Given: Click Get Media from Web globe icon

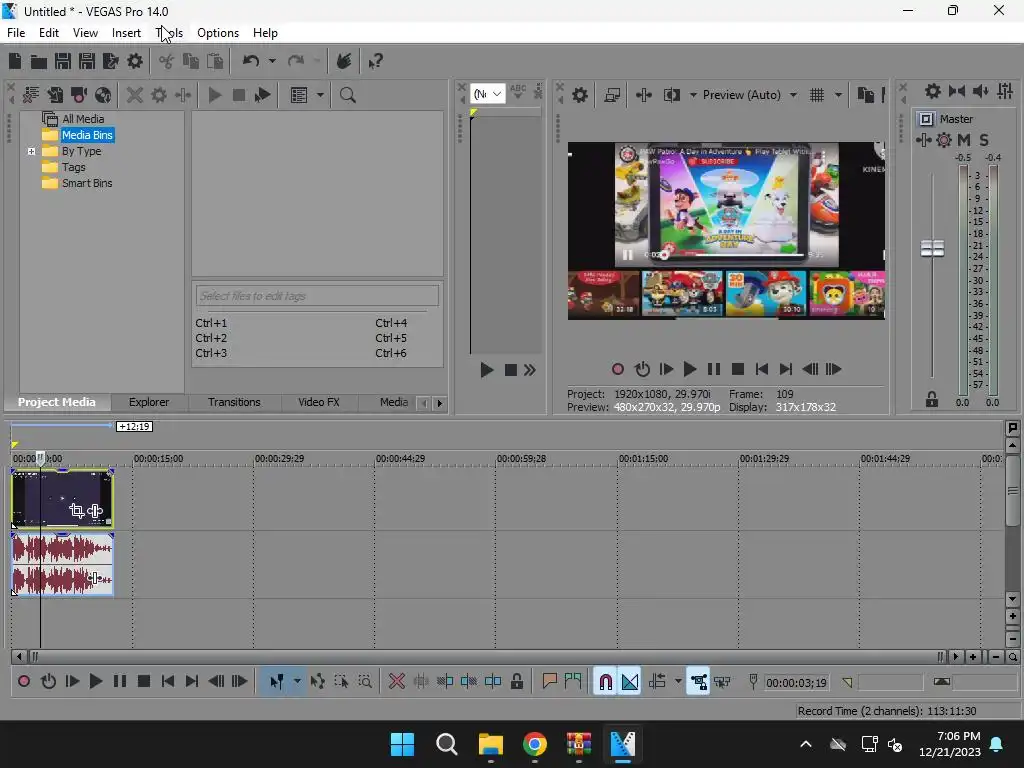Looking at the screenshot, I should pos(103,95).
